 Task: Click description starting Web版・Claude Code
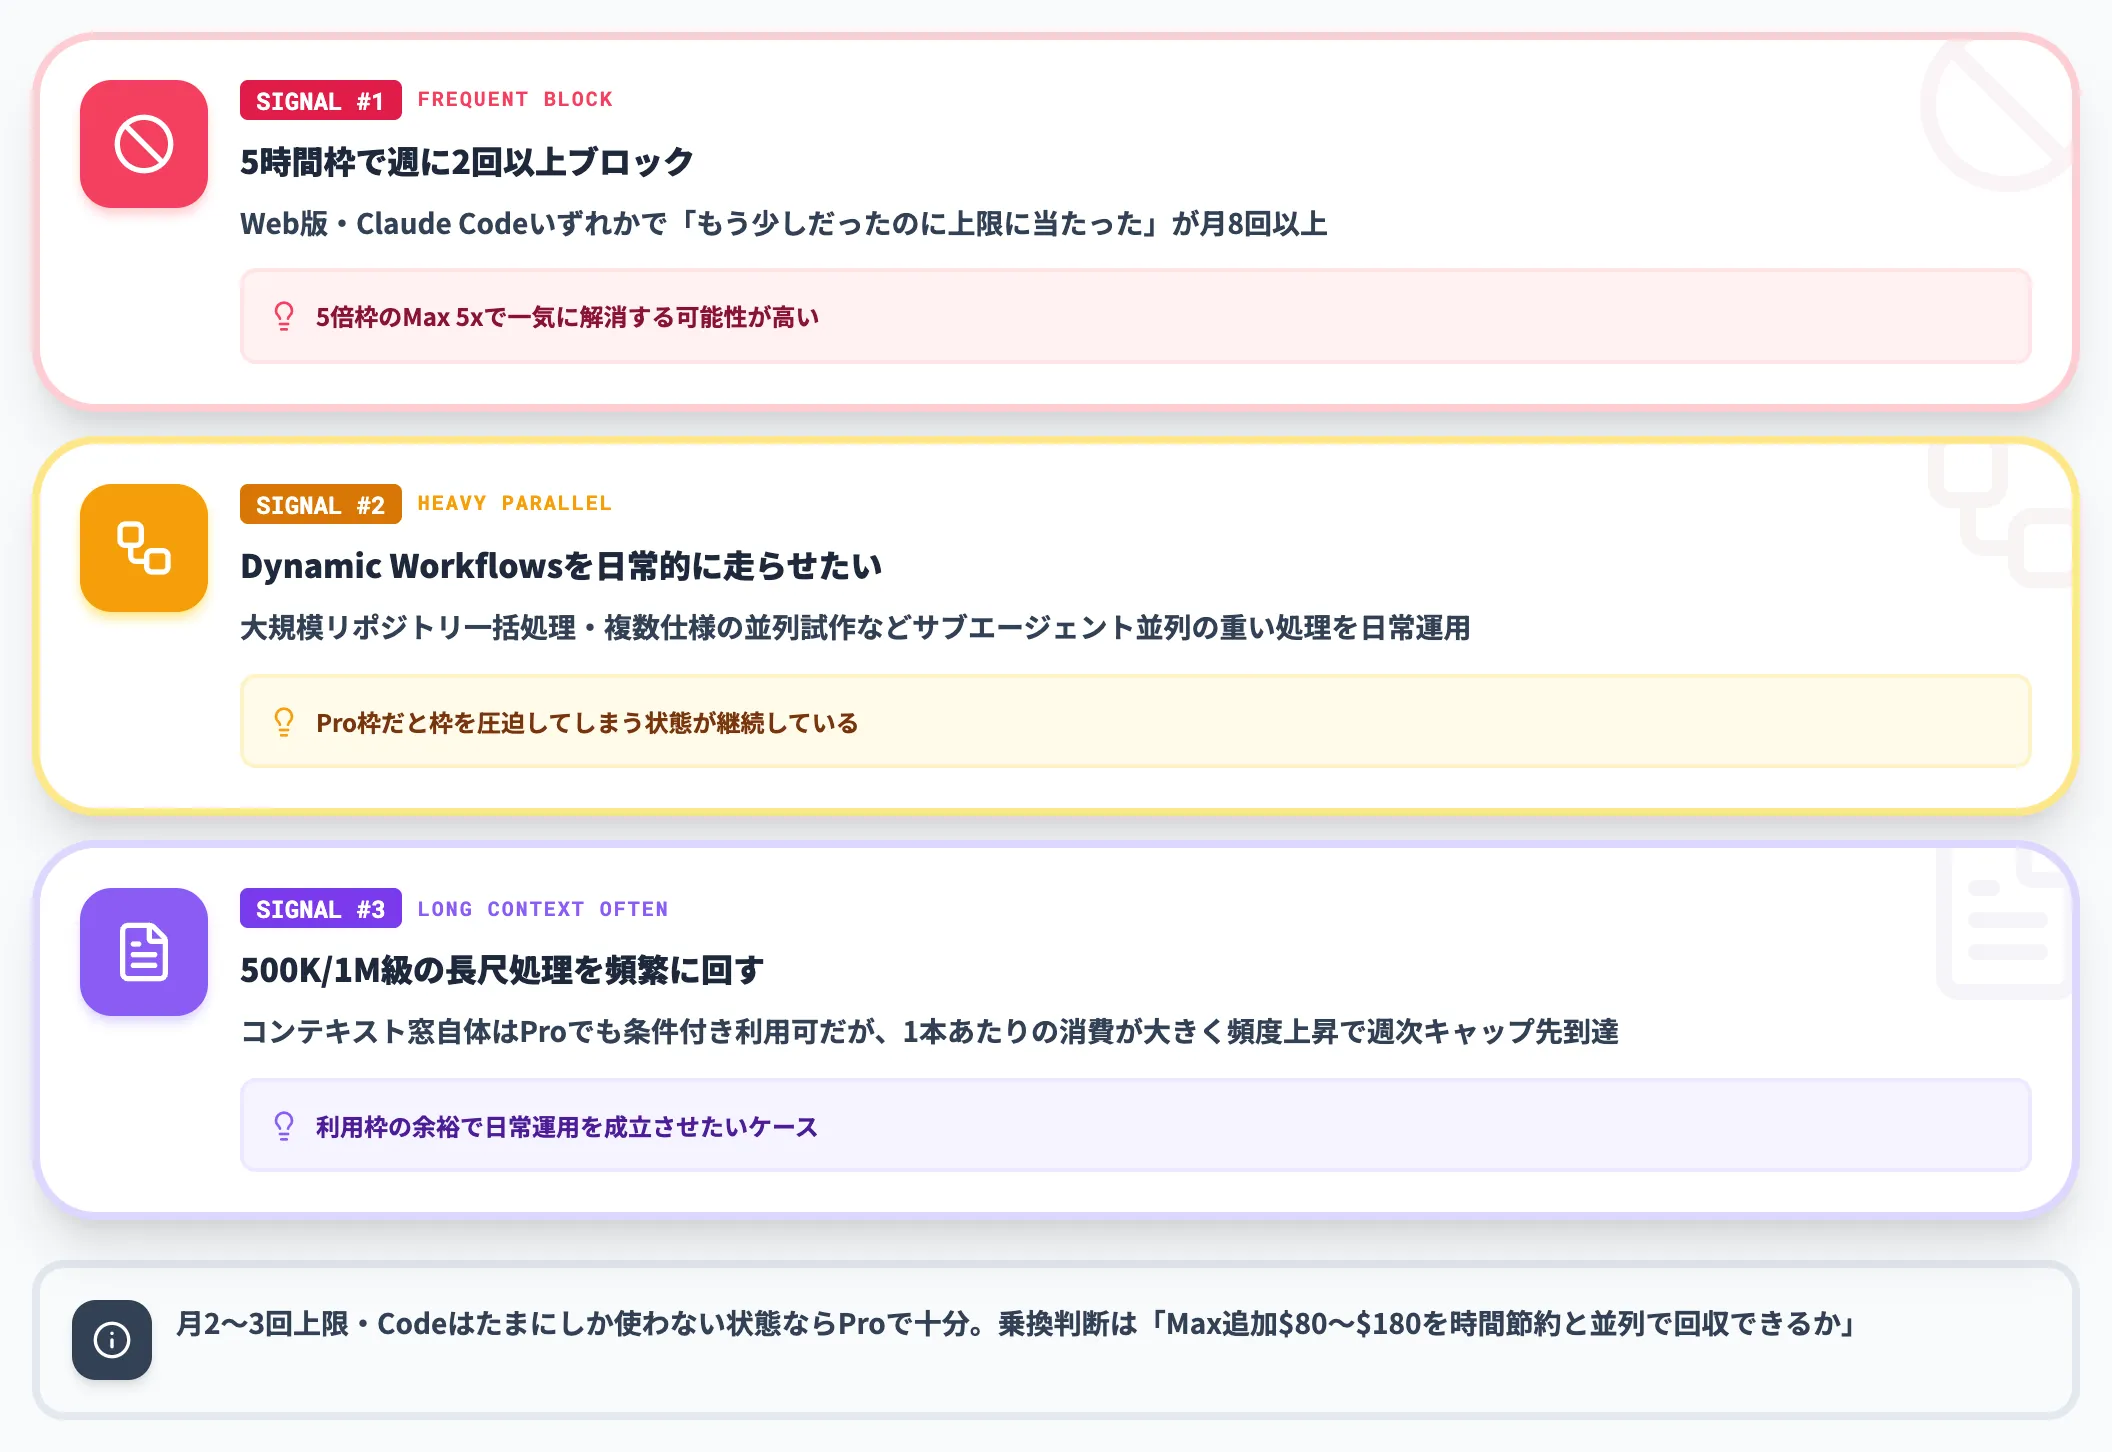click(784, 223)
